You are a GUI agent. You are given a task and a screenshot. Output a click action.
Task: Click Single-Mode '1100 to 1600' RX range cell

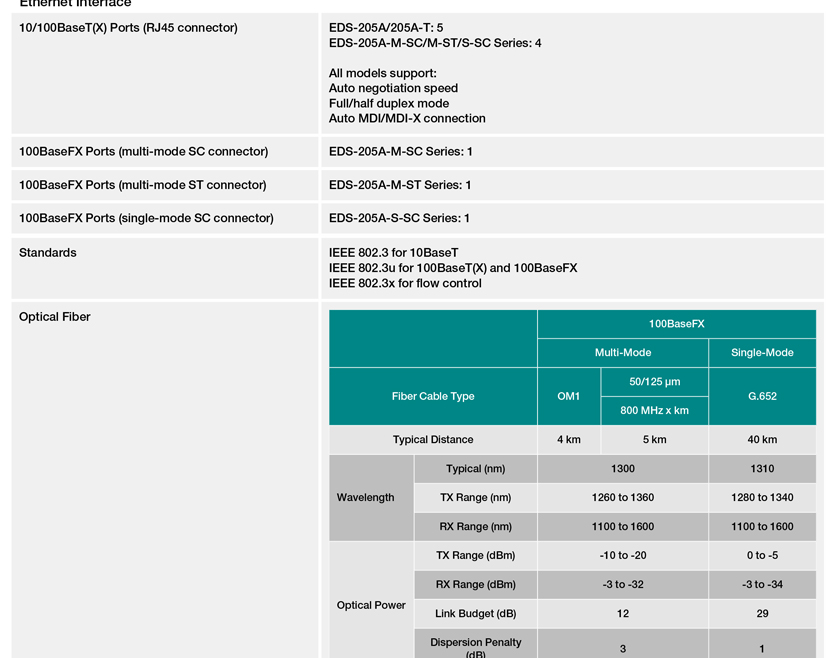[x=762, y=527]
